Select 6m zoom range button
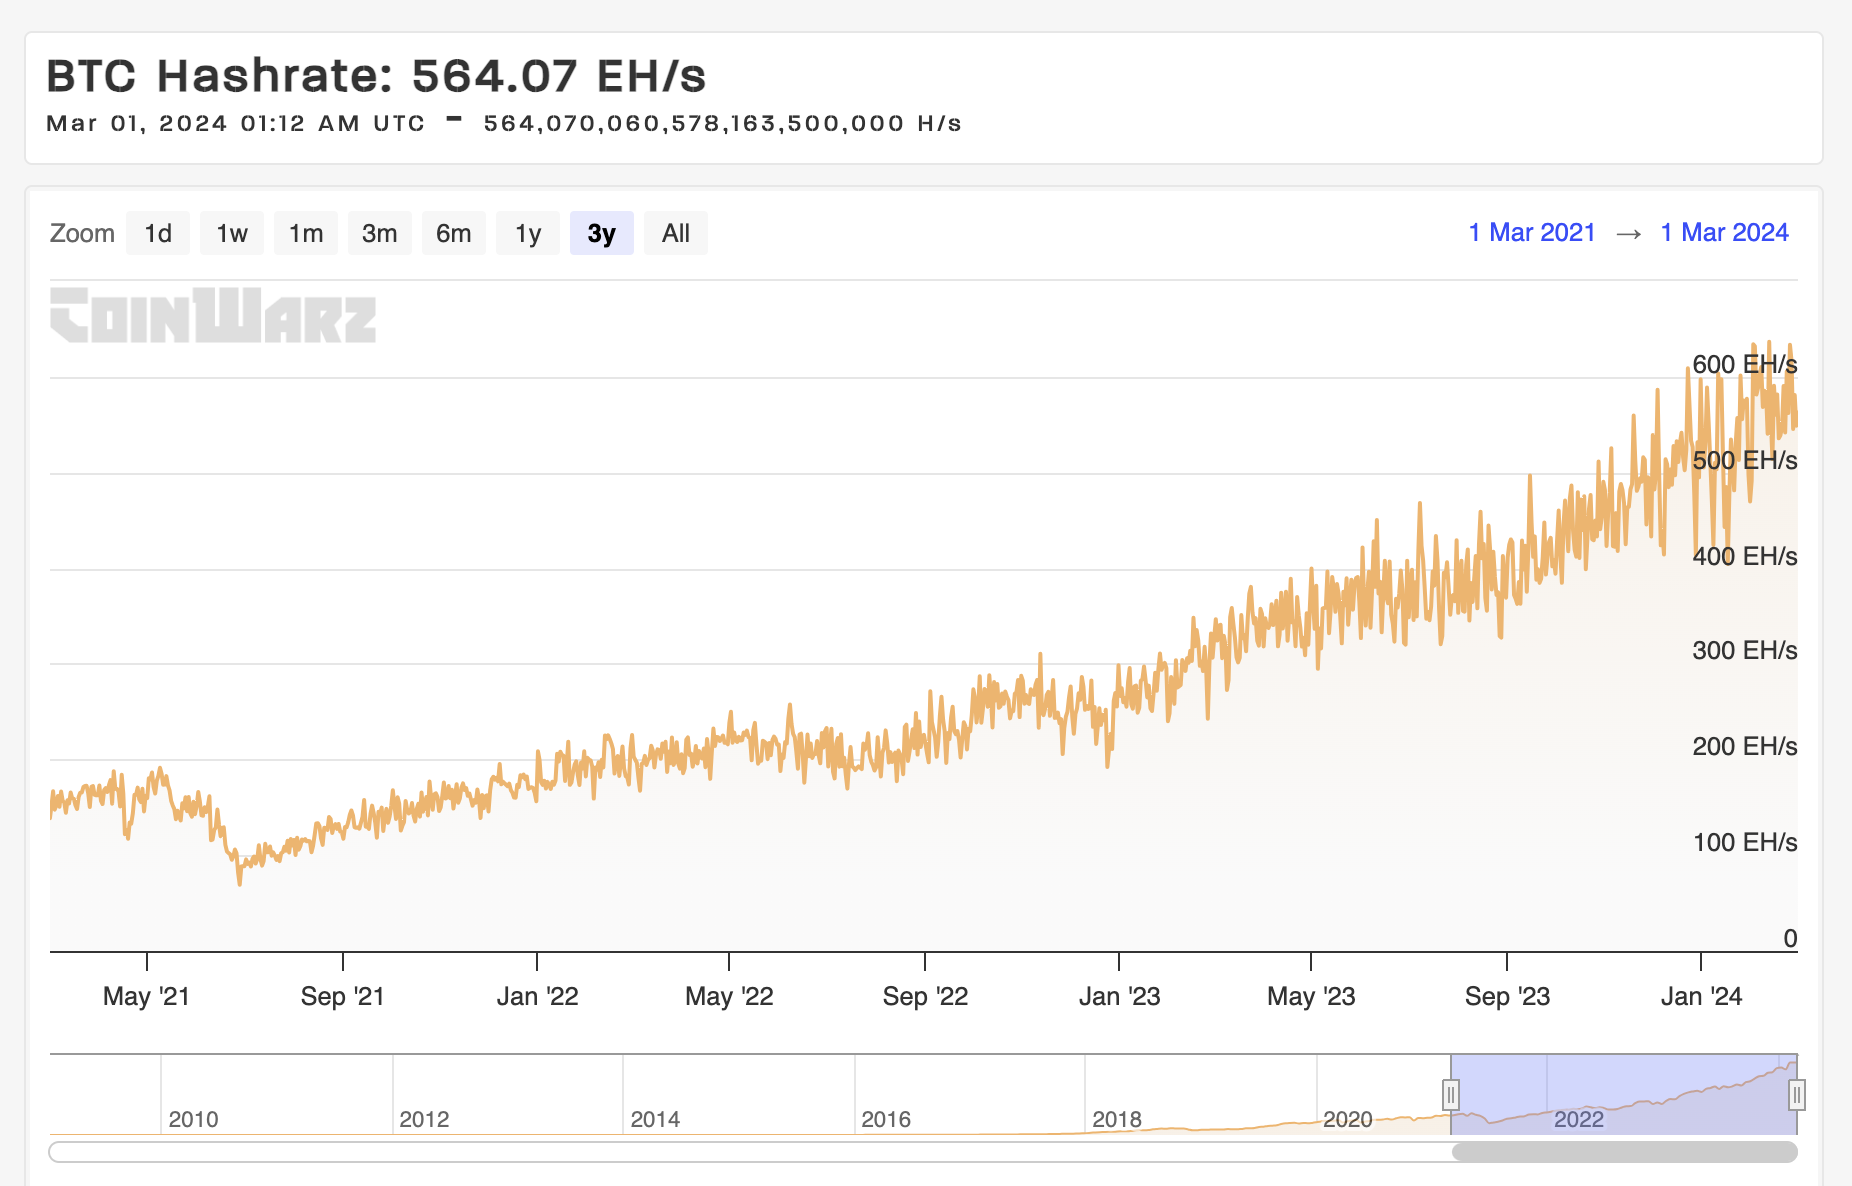This screenshot has width=1852, height=1186. coord(453,233)
